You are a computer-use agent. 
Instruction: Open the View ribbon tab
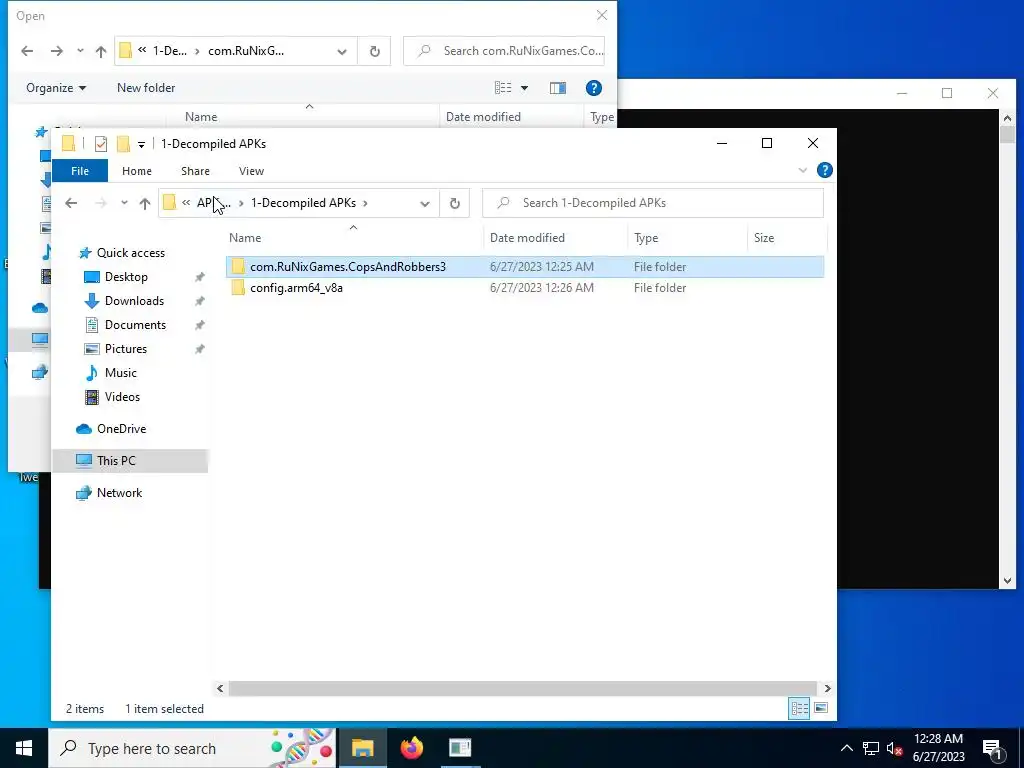251,171
